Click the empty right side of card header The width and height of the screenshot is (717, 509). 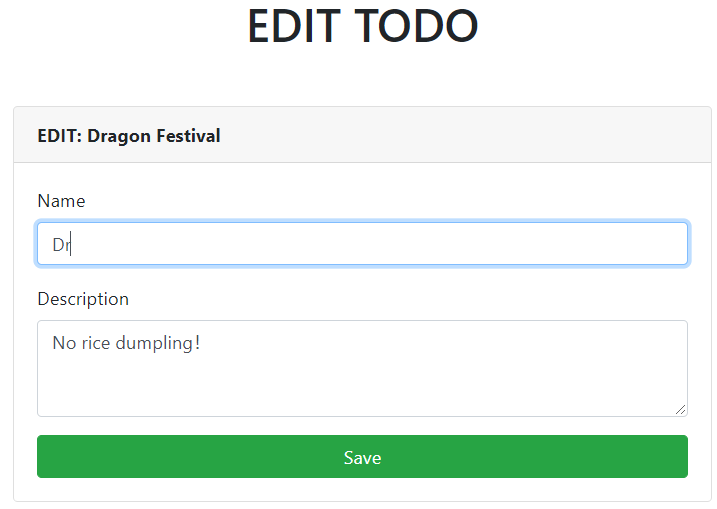(500, 135)
